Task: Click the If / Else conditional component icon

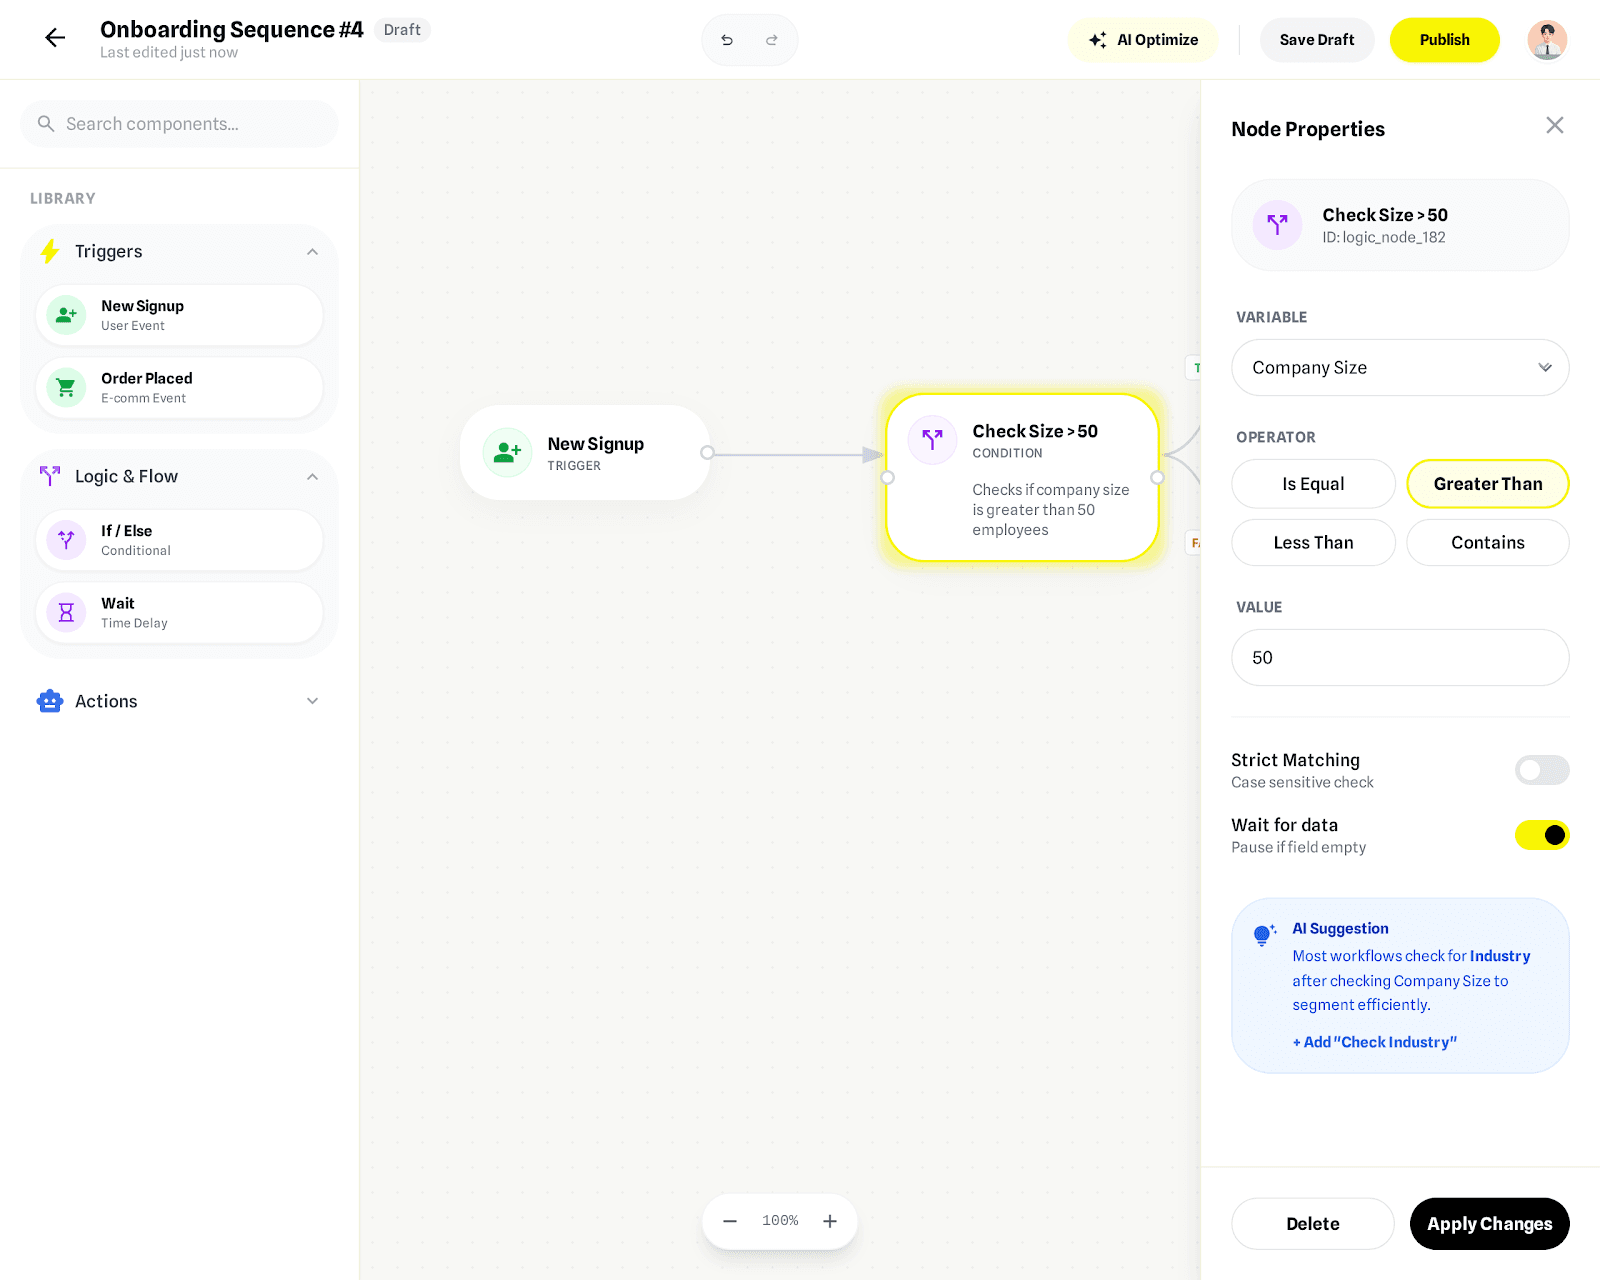Action: click(x=66, y=539)
